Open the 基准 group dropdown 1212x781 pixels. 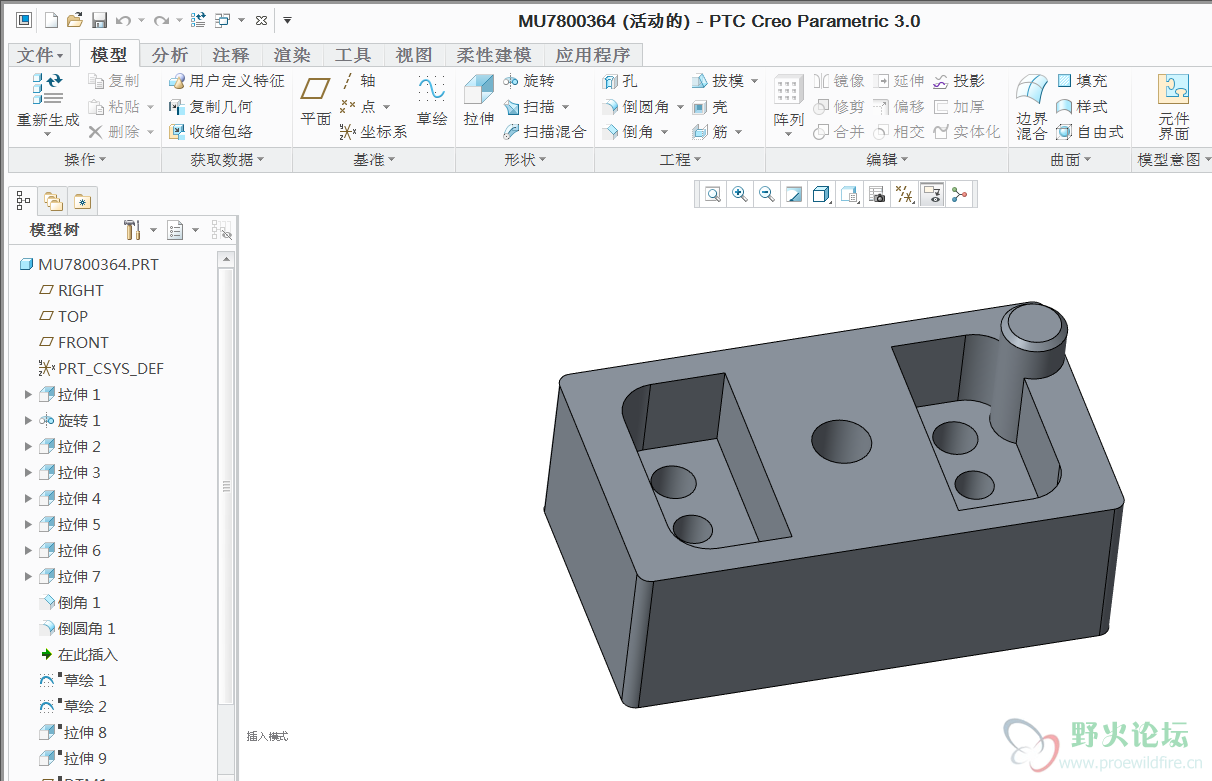point(374,160)
